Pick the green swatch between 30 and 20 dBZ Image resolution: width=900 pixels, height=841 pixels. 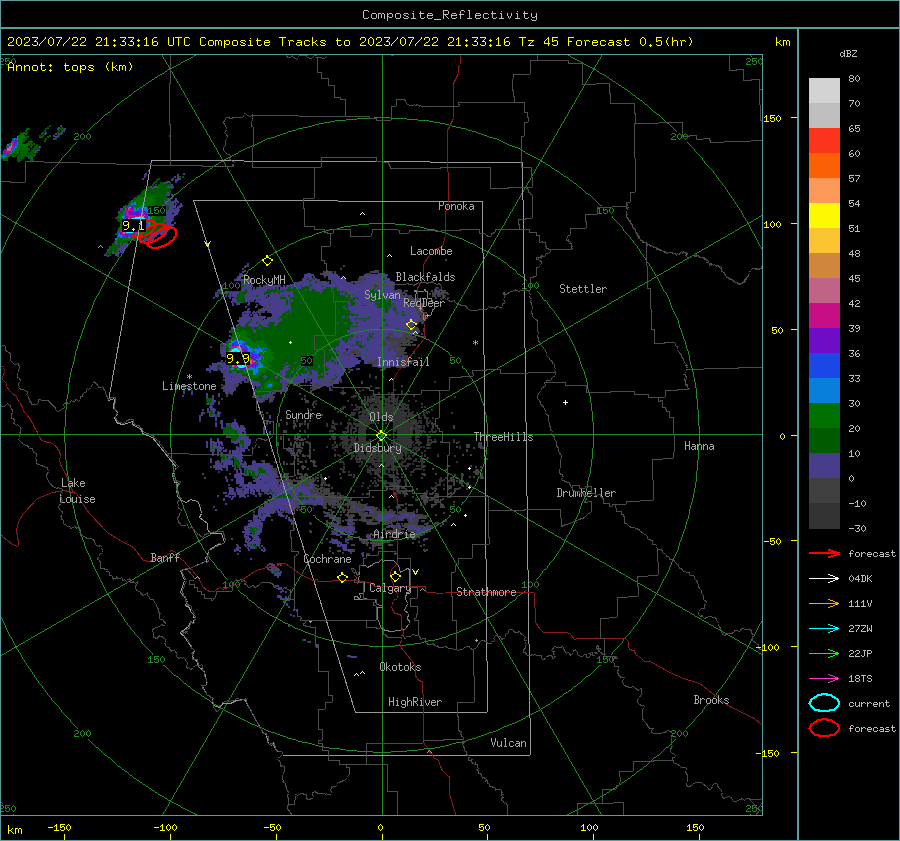pos(824,416)
